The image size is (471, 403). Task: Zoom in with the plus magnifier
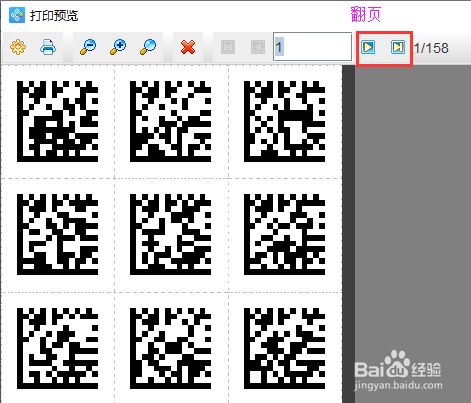(x=118, y=47)
